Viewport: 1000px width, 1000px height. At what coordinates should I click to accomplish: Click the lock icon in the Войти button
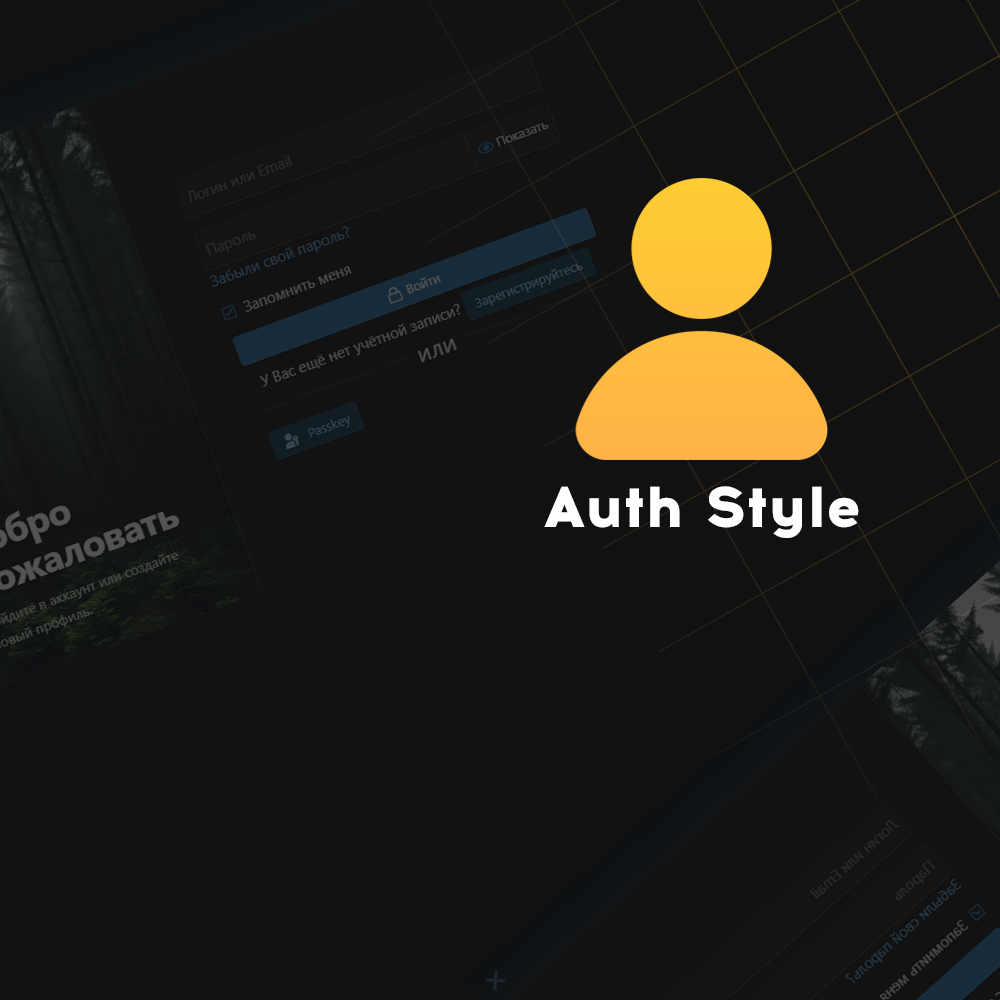click(x=395, y=293)
